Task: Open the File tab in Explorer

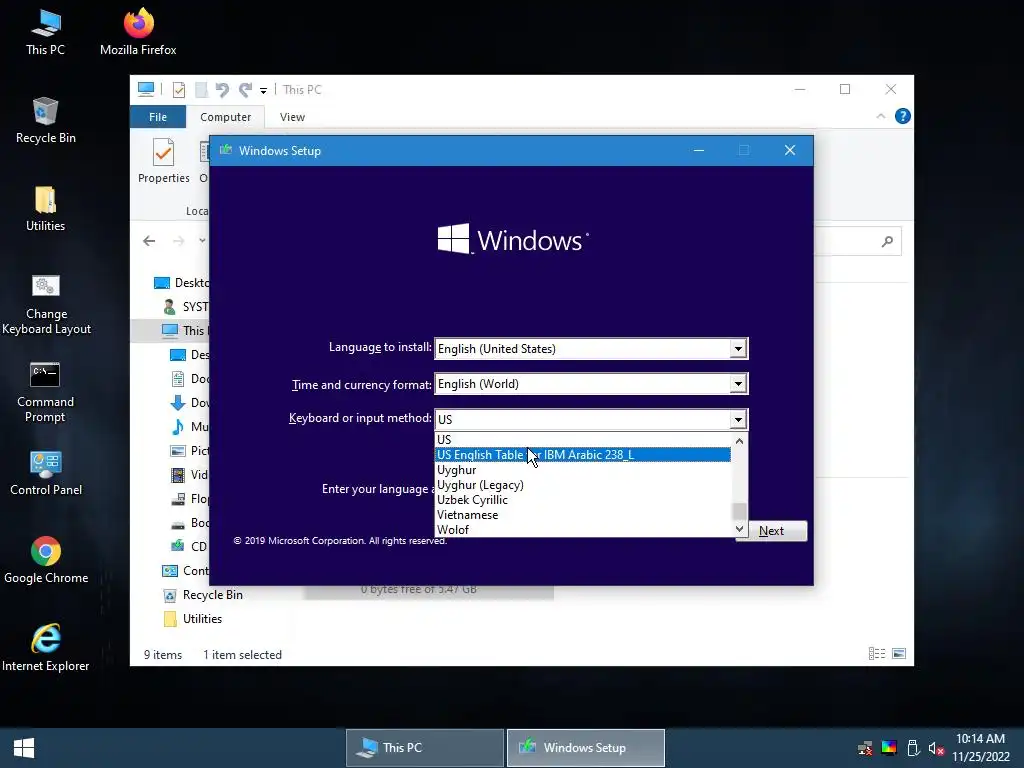Action: click(x=158, y=117)
